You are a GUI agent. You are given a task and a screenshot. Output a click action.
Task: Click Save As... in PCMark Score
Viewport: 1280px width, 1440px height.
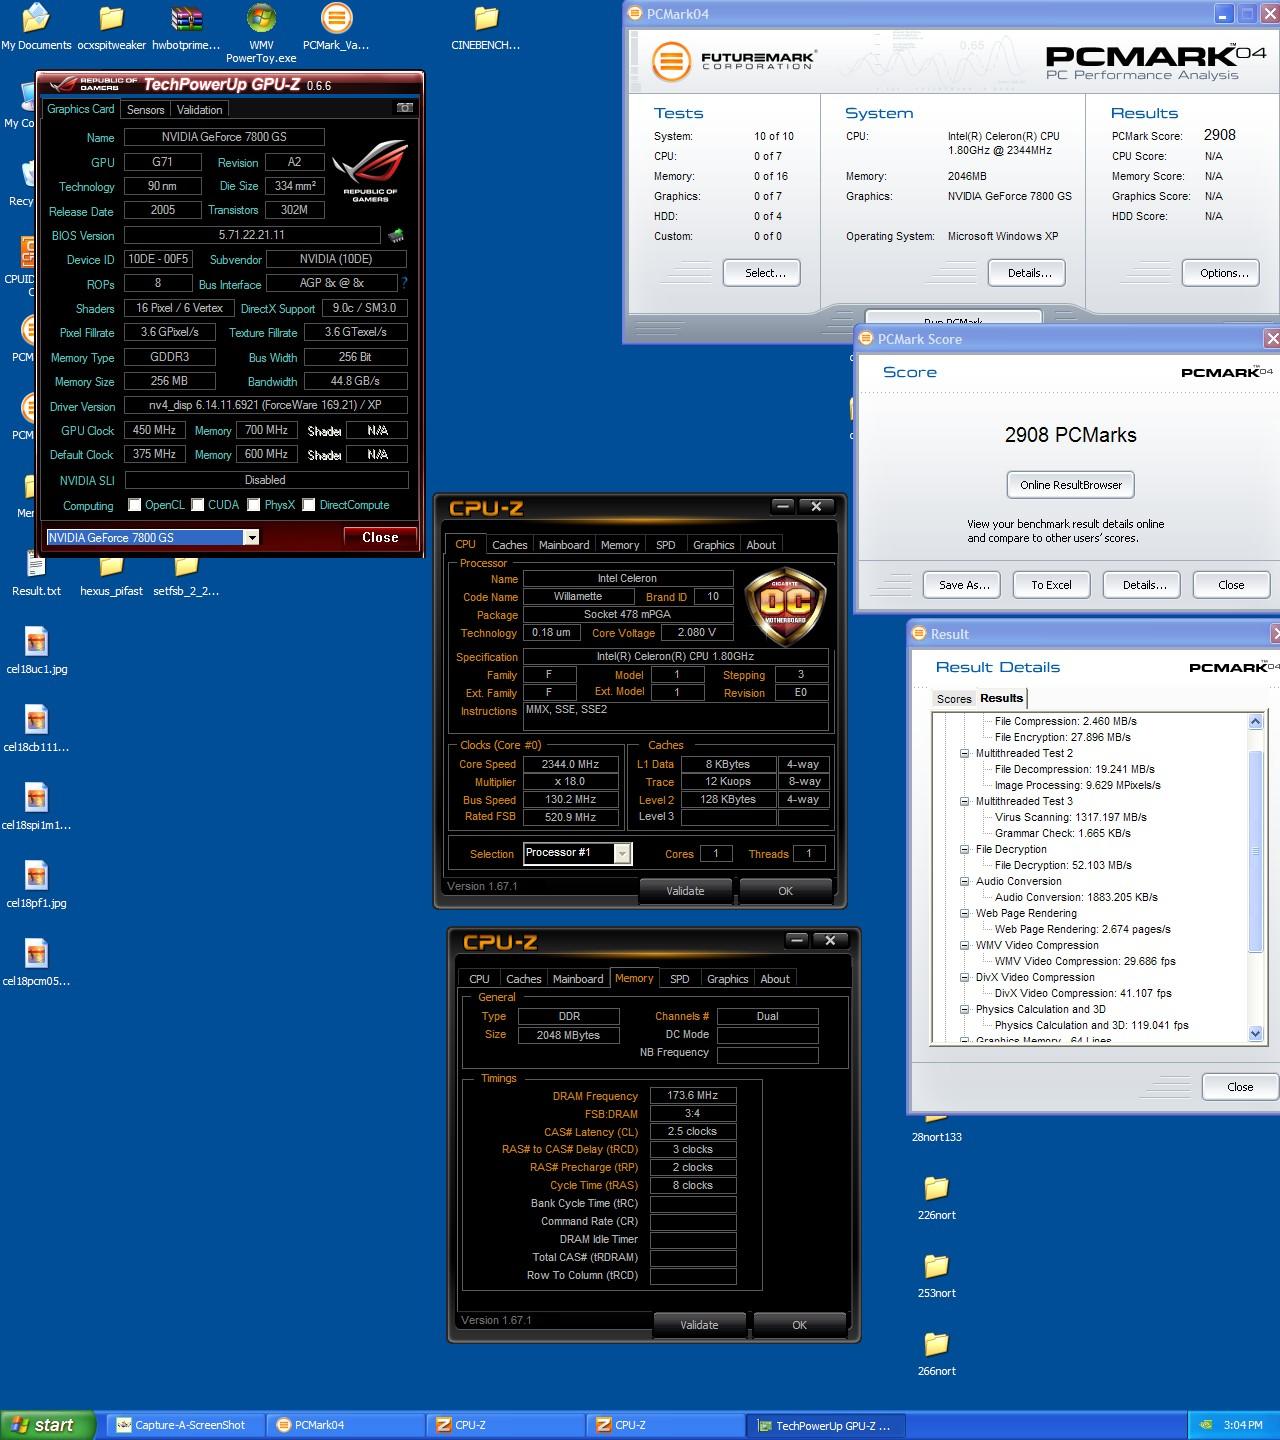click(x=964, y=585)
